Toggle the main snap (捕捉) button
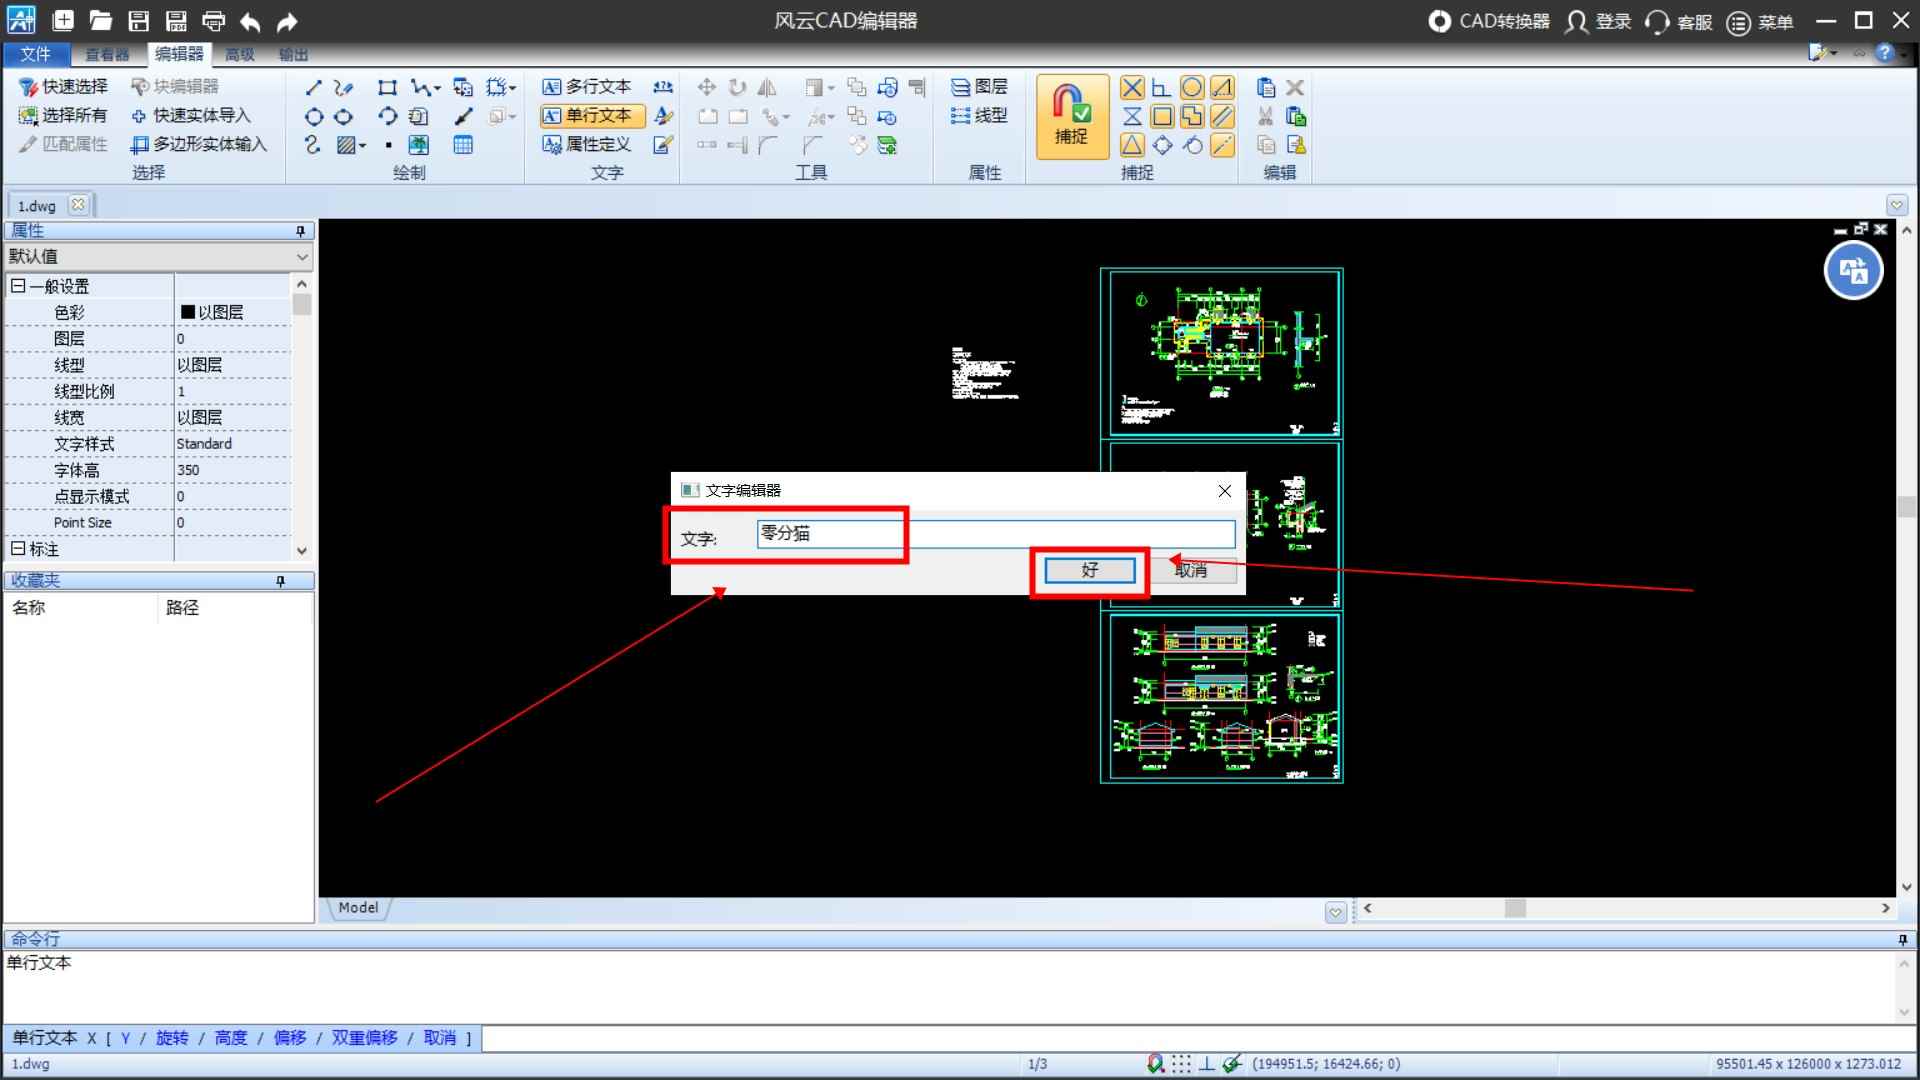Image resolution: width=1920 pixels, height=1080 pixels. click(x=1071, y=117)
